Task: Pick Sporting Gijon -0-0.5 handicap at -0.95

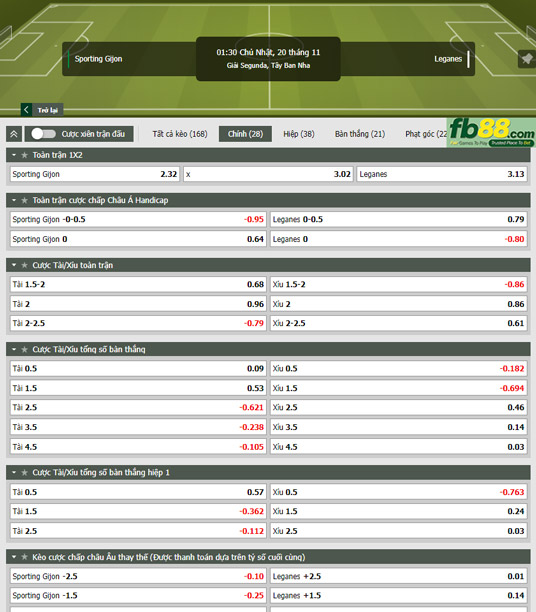Action: coord(138,219)
